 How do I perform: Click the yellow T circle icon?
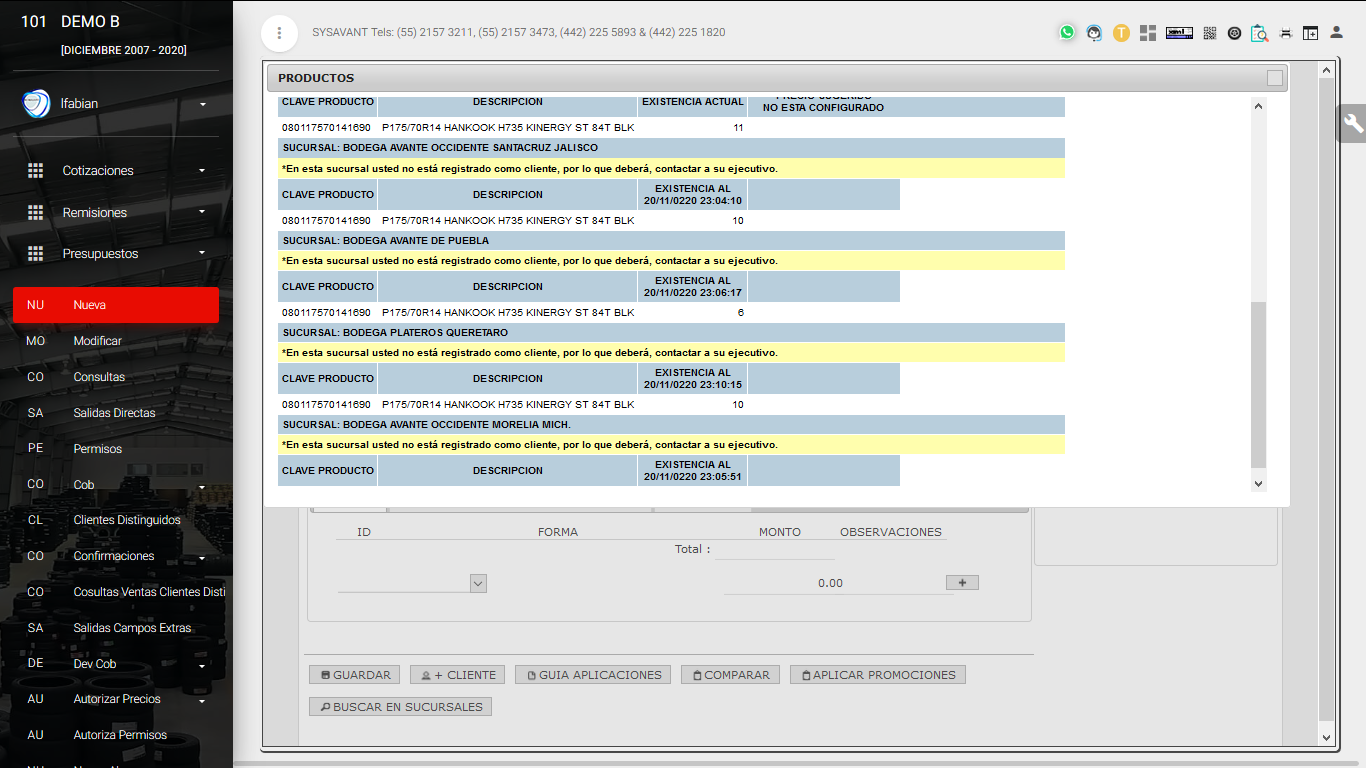click(1121, 33)
